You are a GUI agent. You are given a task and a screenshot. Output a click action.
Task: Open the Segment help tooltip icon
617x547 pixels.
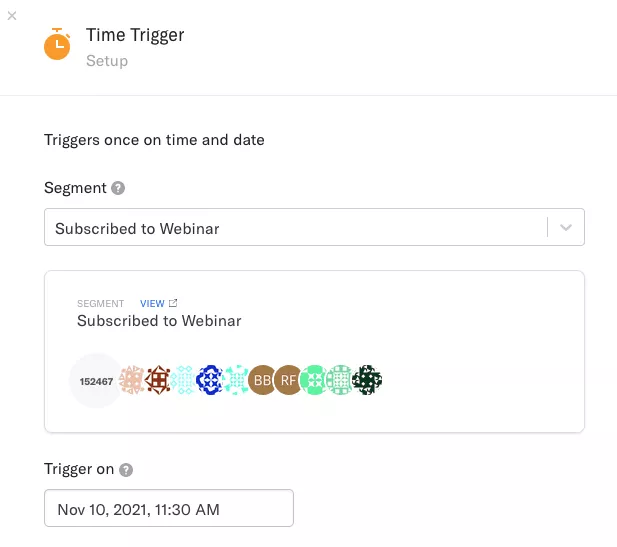(x=118, y=188)
